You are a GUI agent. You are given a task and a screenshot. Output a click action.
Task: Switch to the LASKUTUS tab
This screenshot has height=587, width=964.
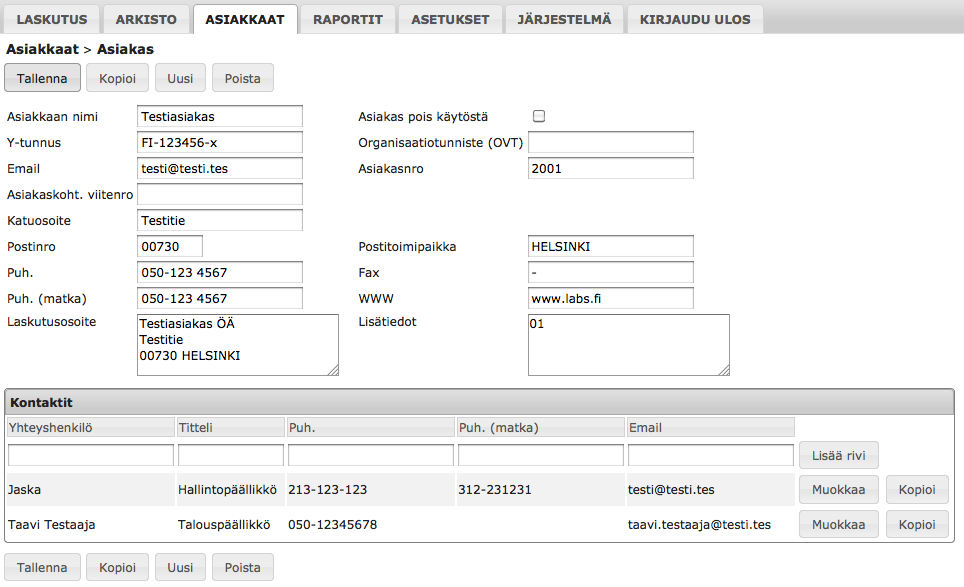tap(53, 19)
